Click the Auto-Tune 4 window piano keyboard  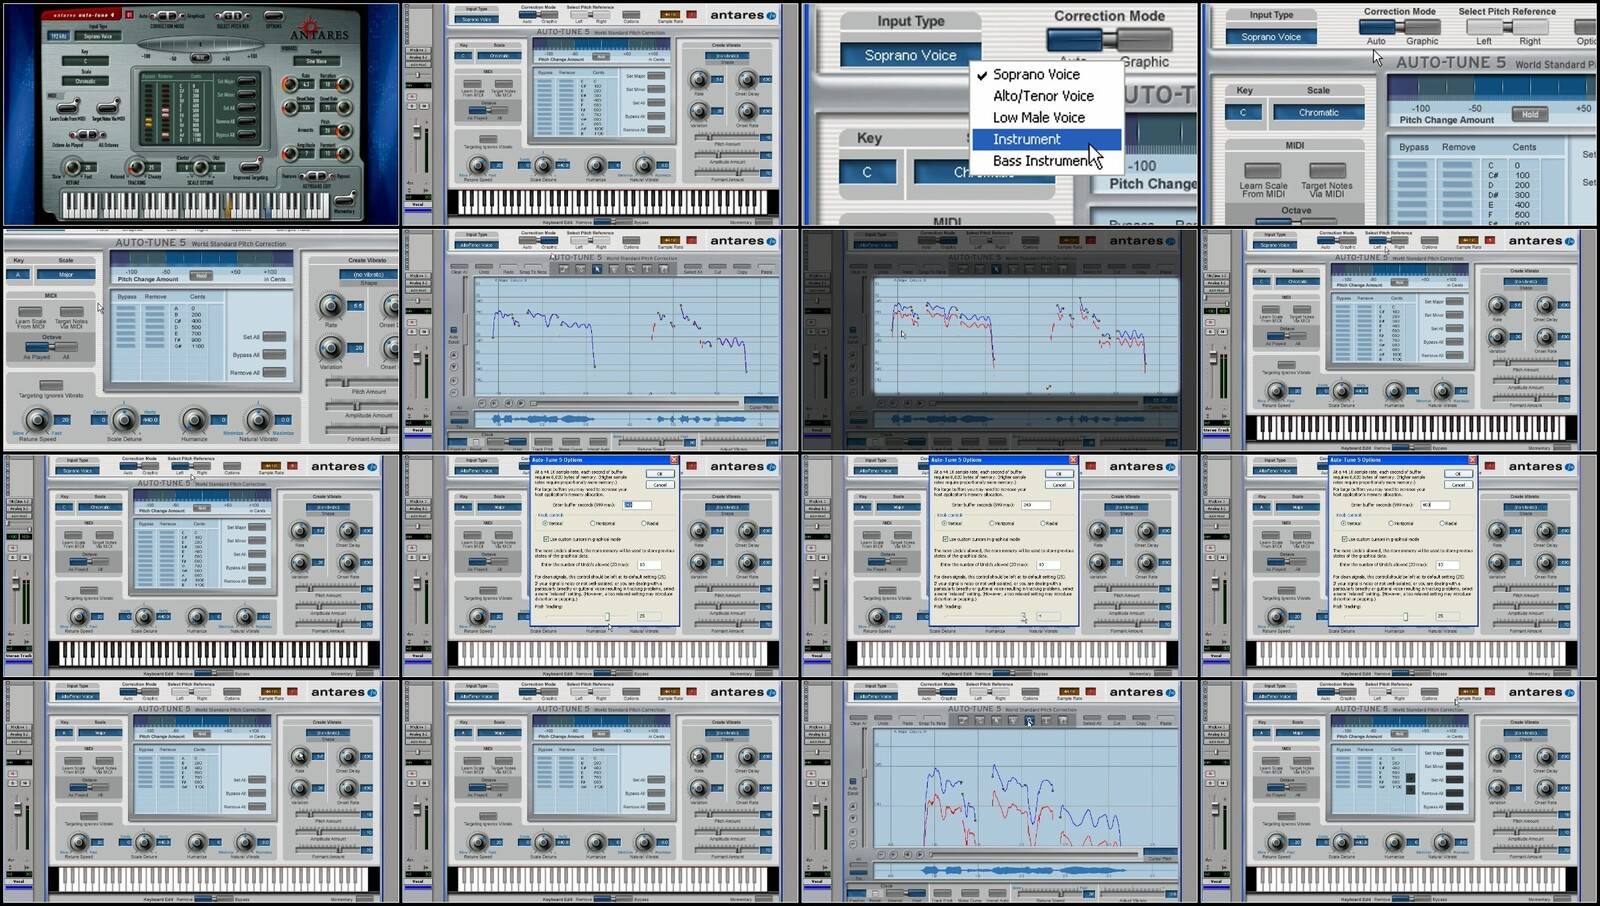[x=195, y=205]
